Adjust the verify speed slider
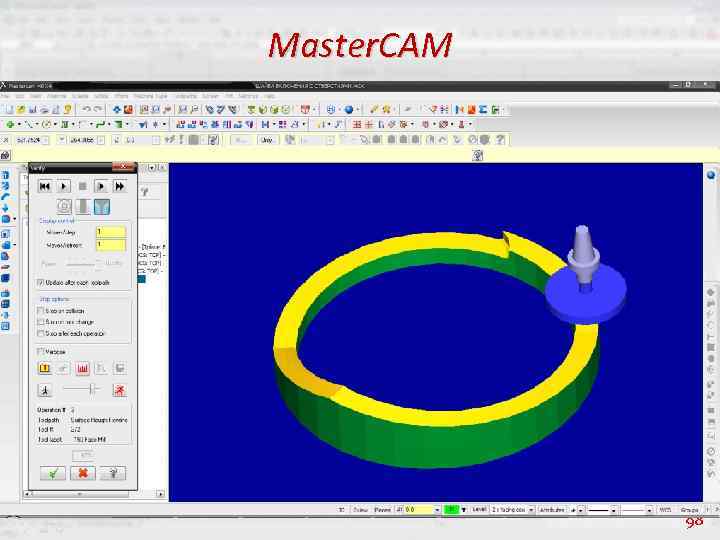 tap(83, 389)
